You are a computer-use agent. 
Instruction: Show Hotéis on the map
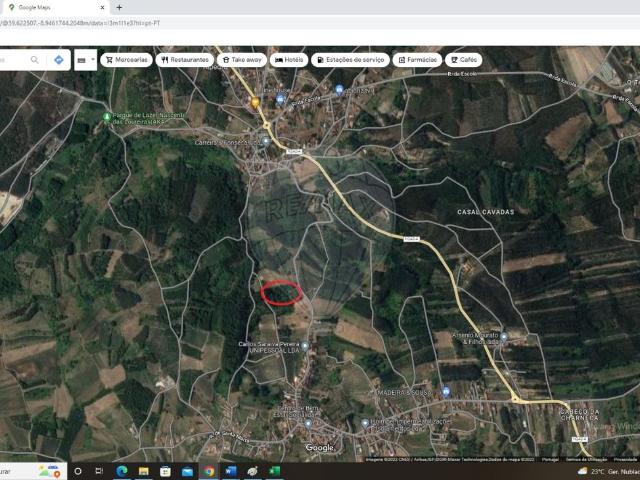click(x=289, y=60)
